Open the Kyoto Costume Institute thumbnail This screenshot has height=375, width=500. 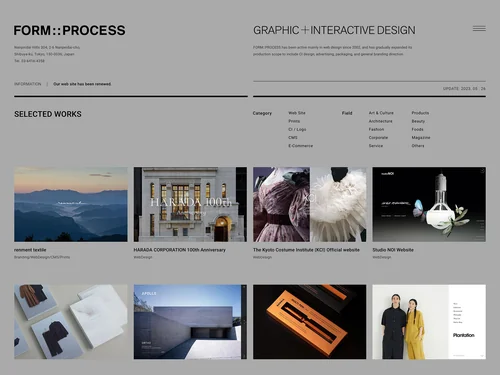[x=310, y=204]
